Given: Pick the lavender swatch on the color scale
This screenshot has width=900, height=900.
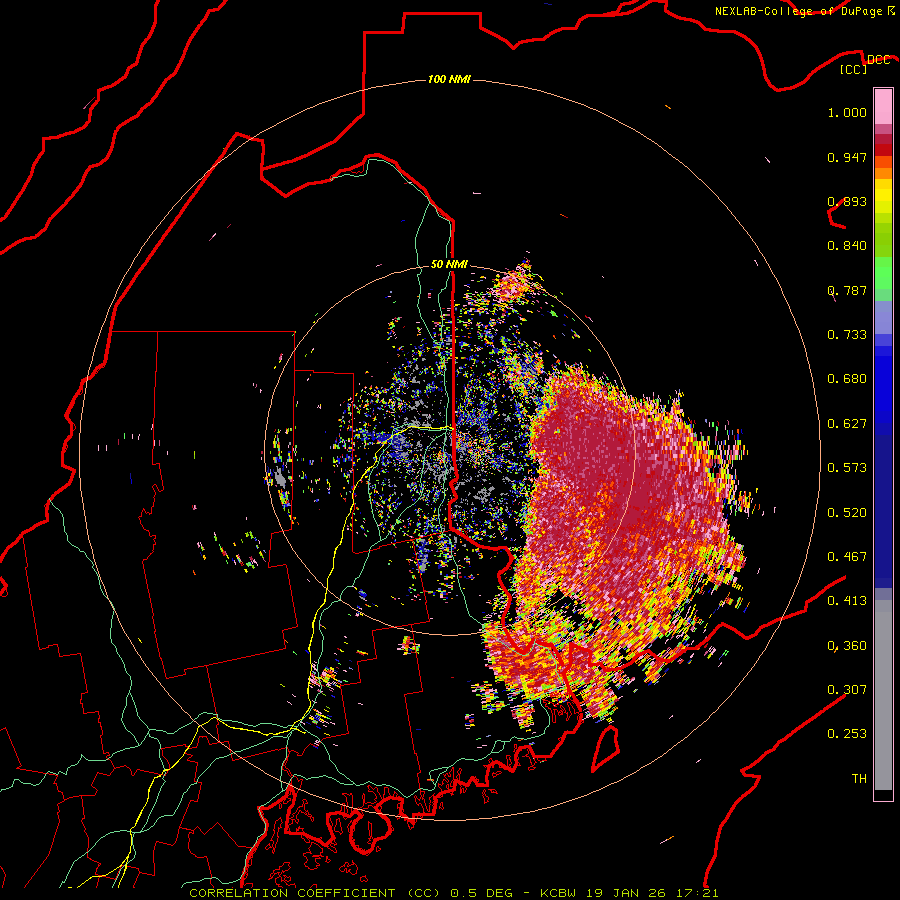Looking at the screenshot, I should point(883,317).
